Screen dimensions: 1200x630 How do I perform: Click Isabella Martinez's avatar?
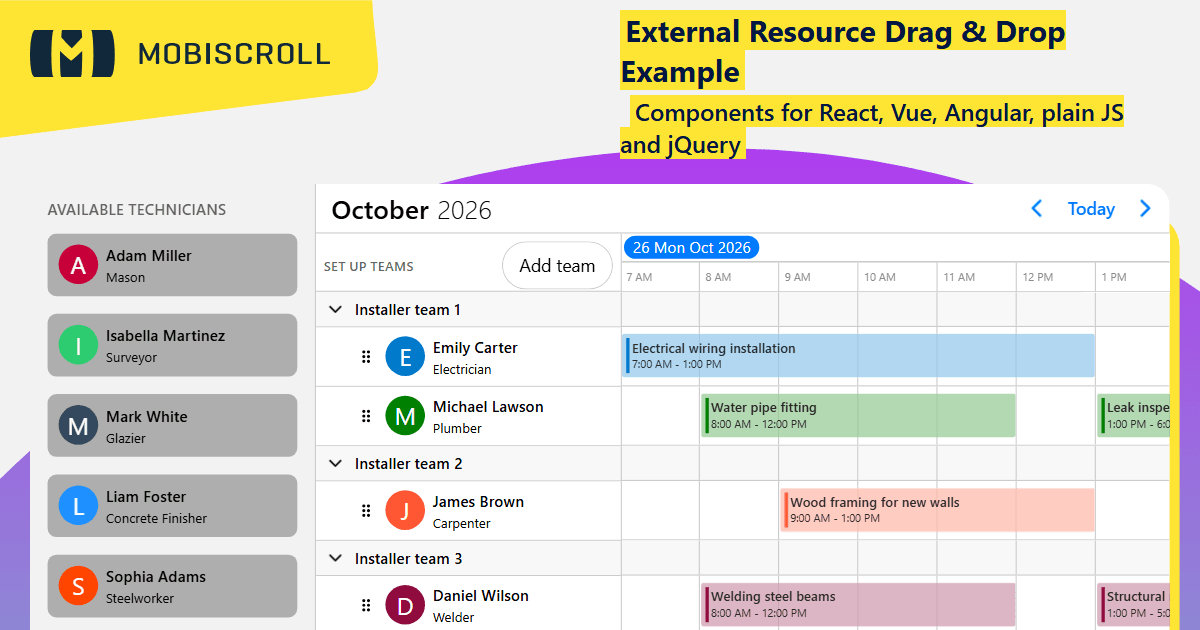[78, 345]
